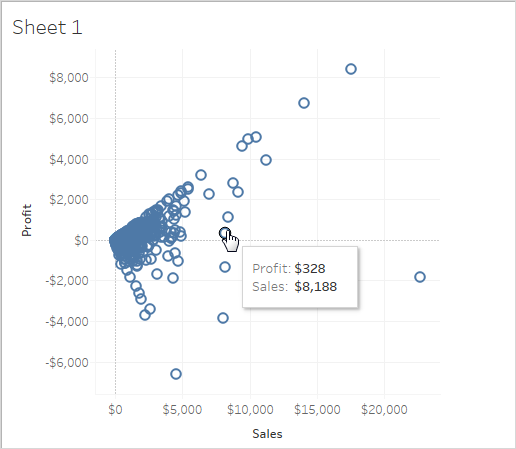
Task: Click the -$6,000 Profit axis label
Action: pyautogui.click(x=67, y=363)
